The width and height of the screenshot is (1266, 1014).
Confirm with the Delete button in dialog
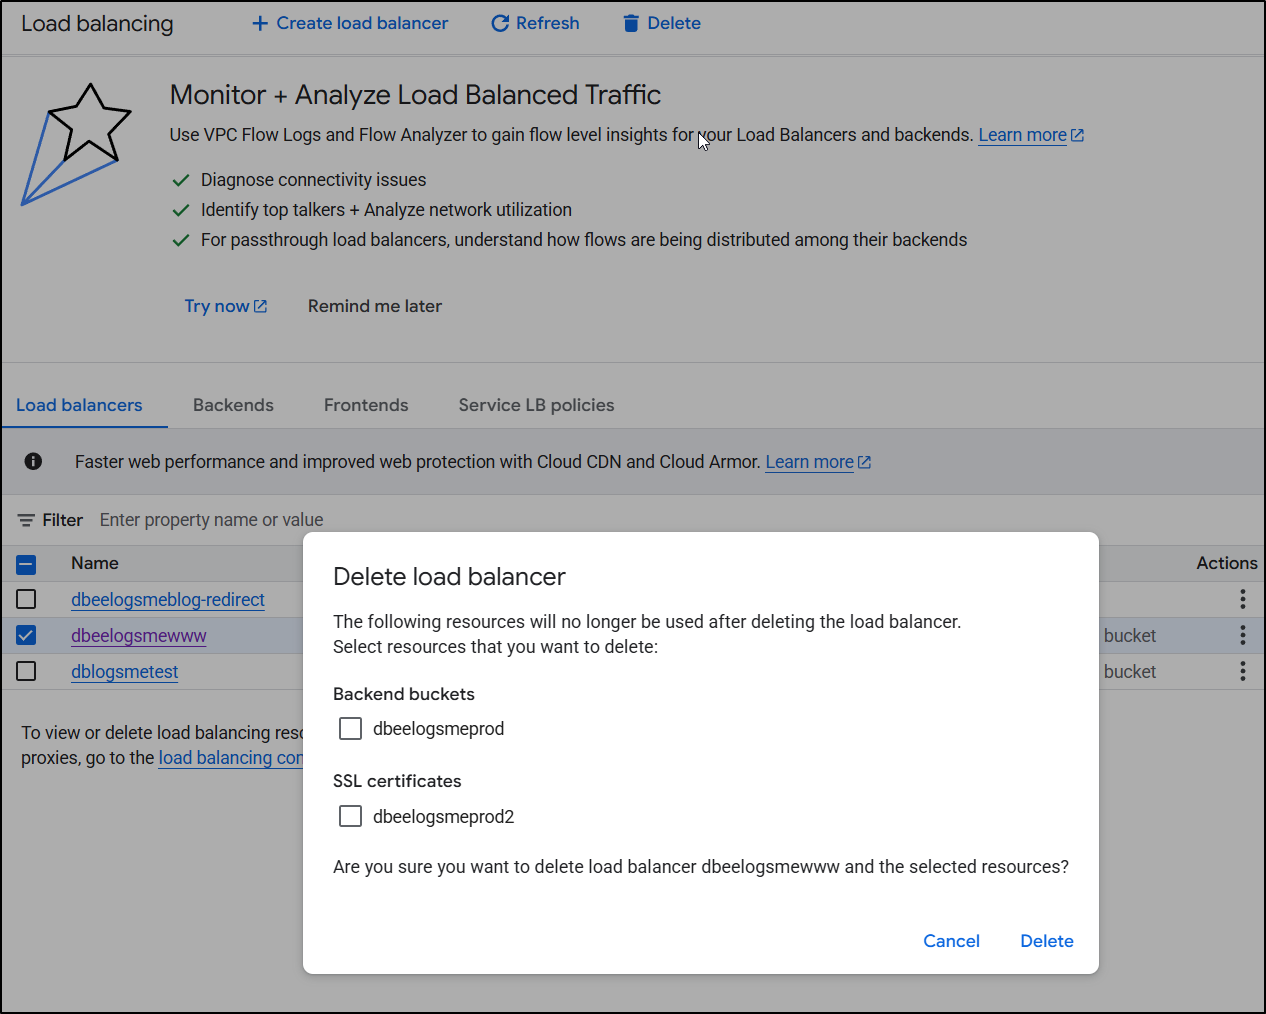click(1046, 941)
